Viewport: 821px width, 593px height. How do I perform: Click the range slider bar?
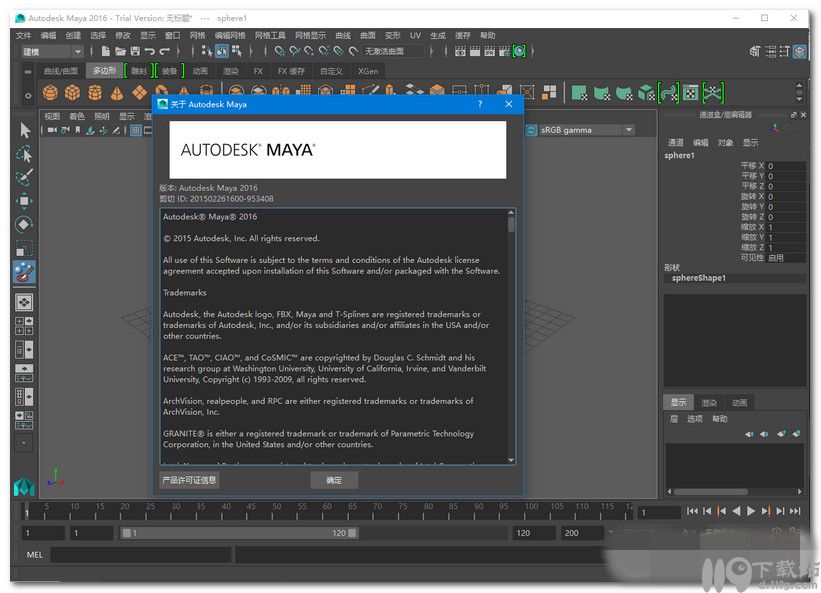pyautogui.click(x=239, y=533)
